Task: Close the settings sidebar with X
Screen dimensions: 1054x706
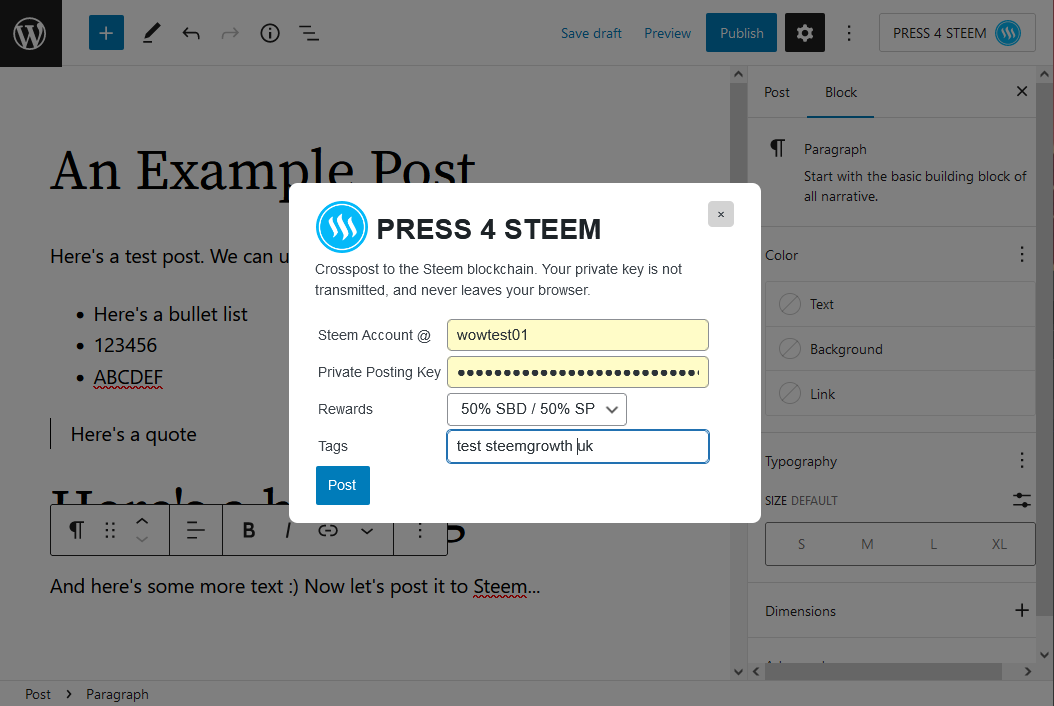Action: click(x=1022, y=91)
